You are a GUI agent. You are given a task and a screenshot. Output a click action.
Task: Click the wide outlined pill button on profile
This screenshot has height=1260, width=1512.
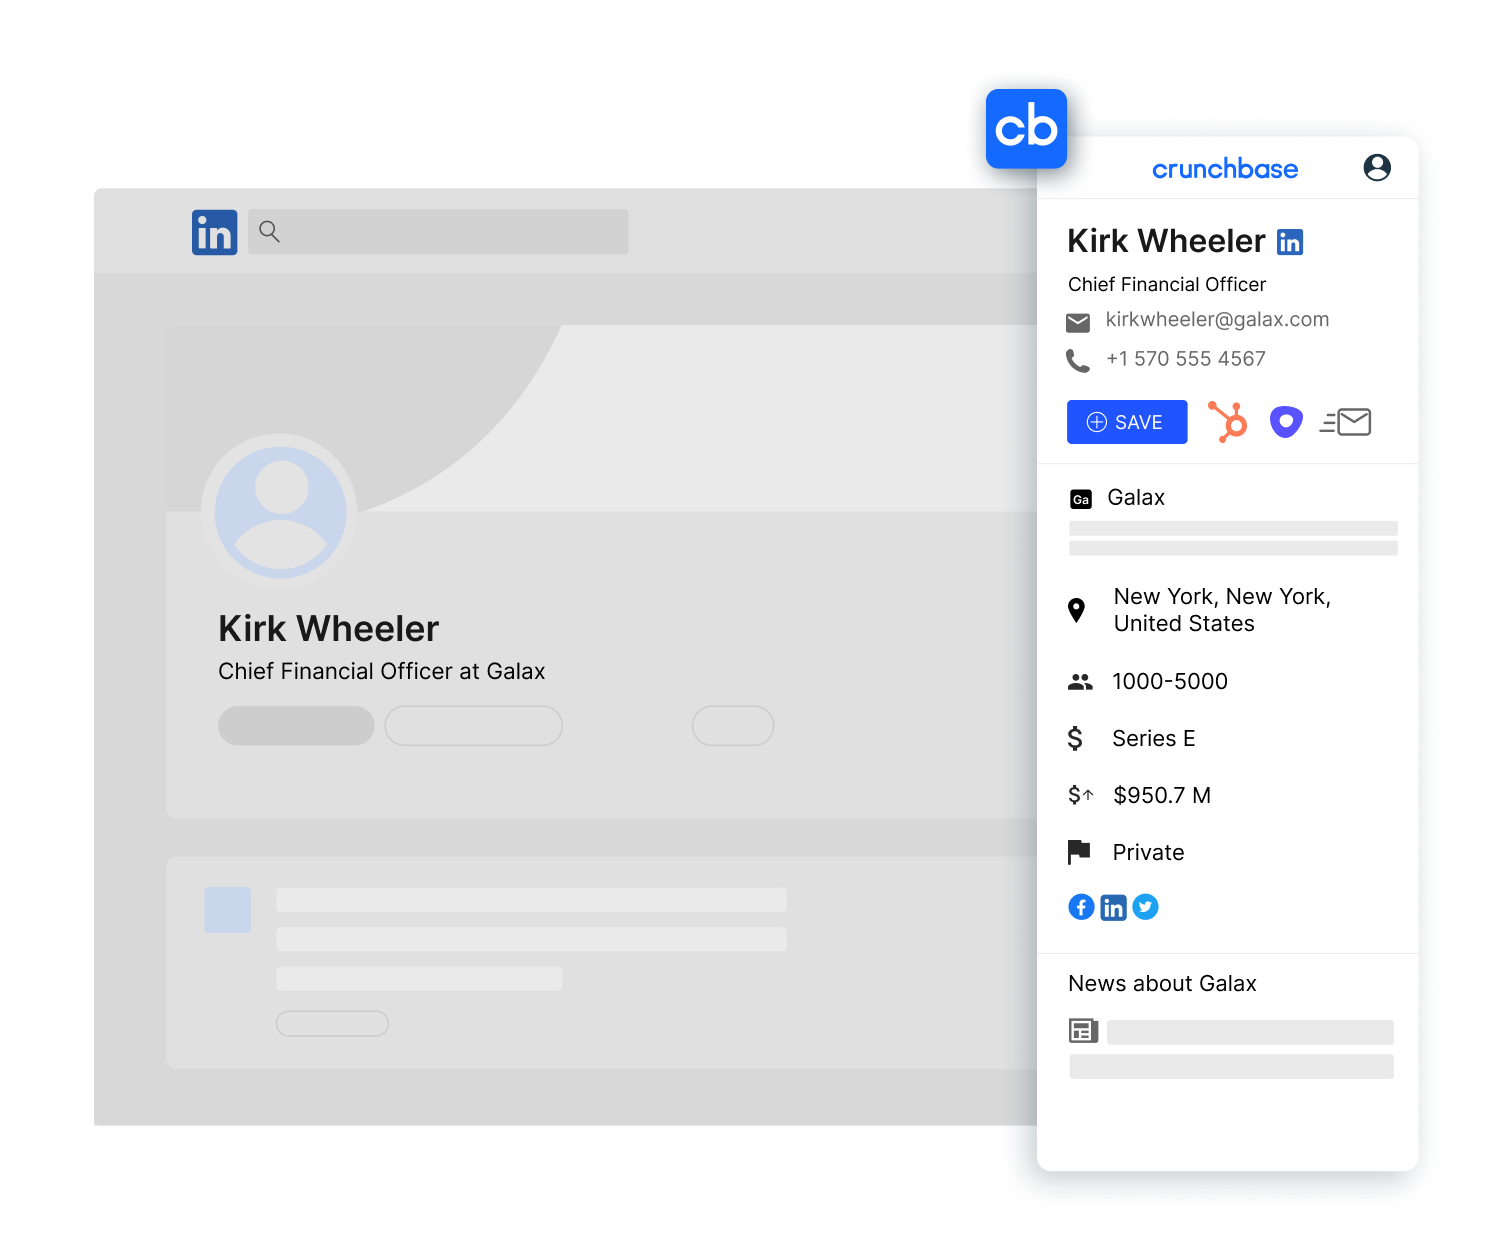[x=473, y=726]
